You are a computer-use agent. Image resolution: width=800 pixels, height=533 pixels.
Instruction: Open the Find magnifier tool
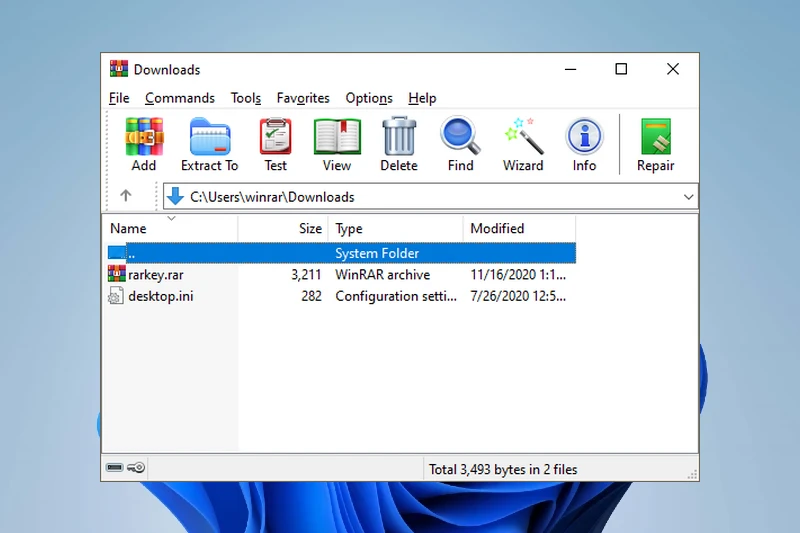click(x=460, y=136)
